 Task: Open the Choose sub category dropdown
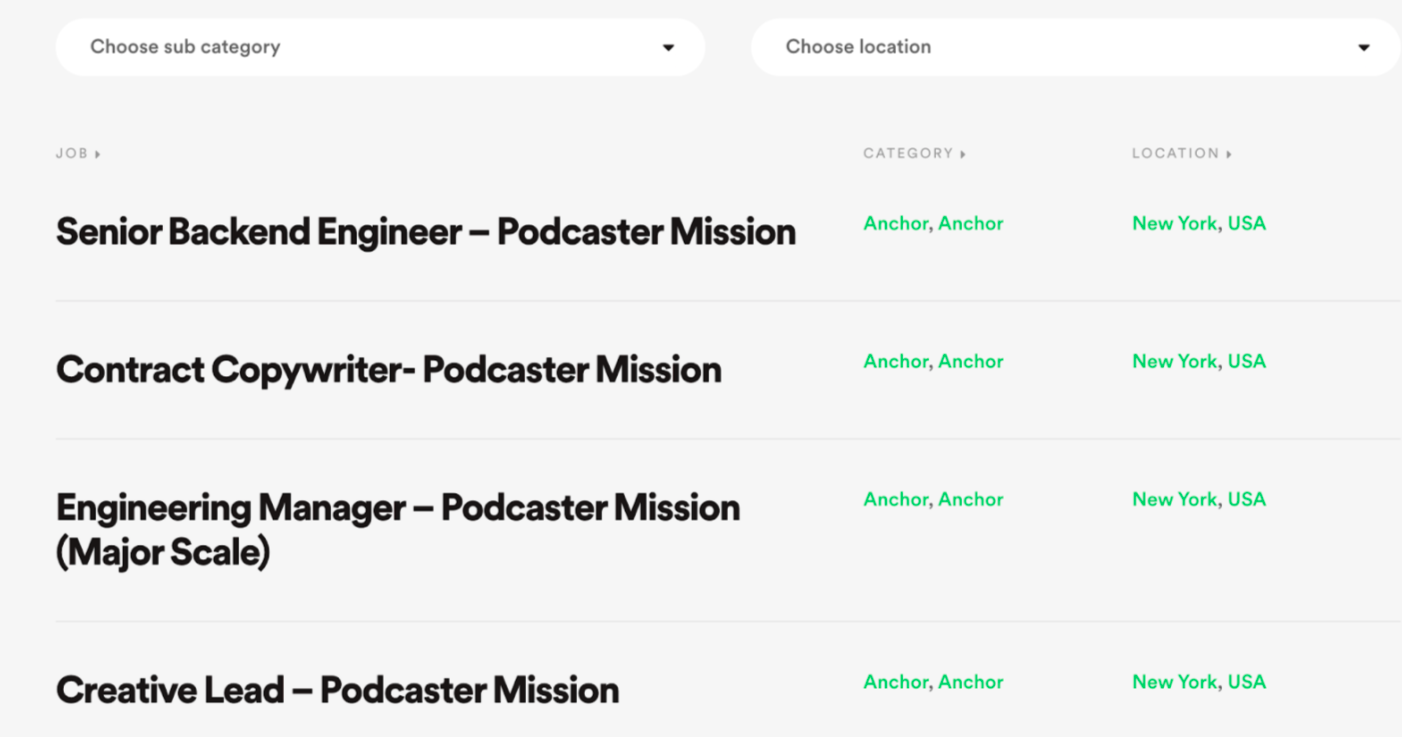tap(380, 47)
